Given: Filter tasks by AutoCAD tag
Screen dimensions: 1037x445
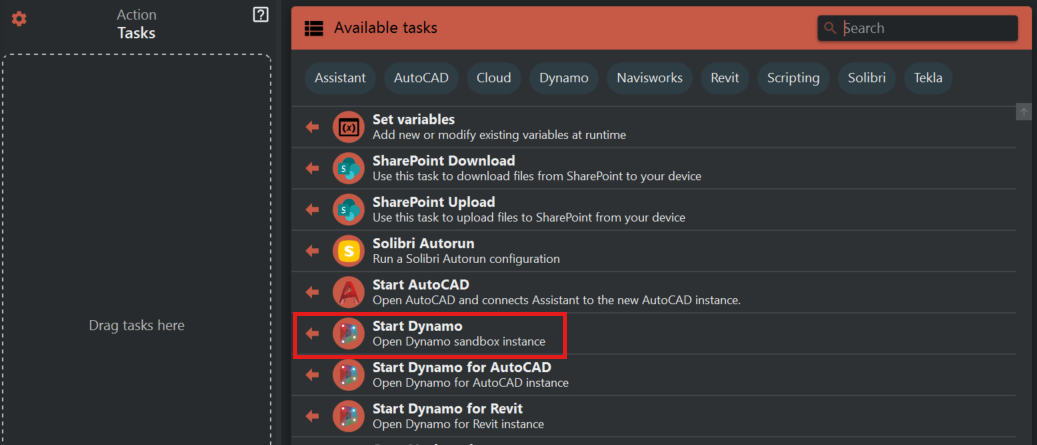Looking at the screenshot, I should pyautogui.click(x=421, y=78).
